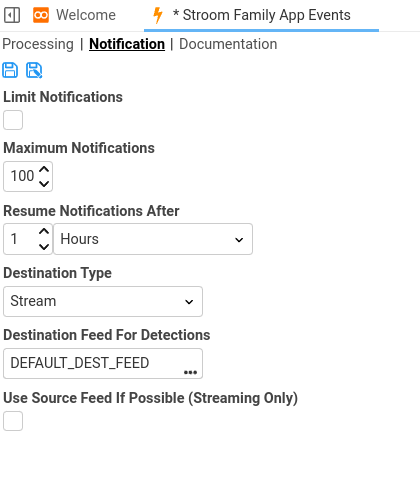Click the Notification sub-tab
The height and width of the screenshot is (480, 420).
127,44
